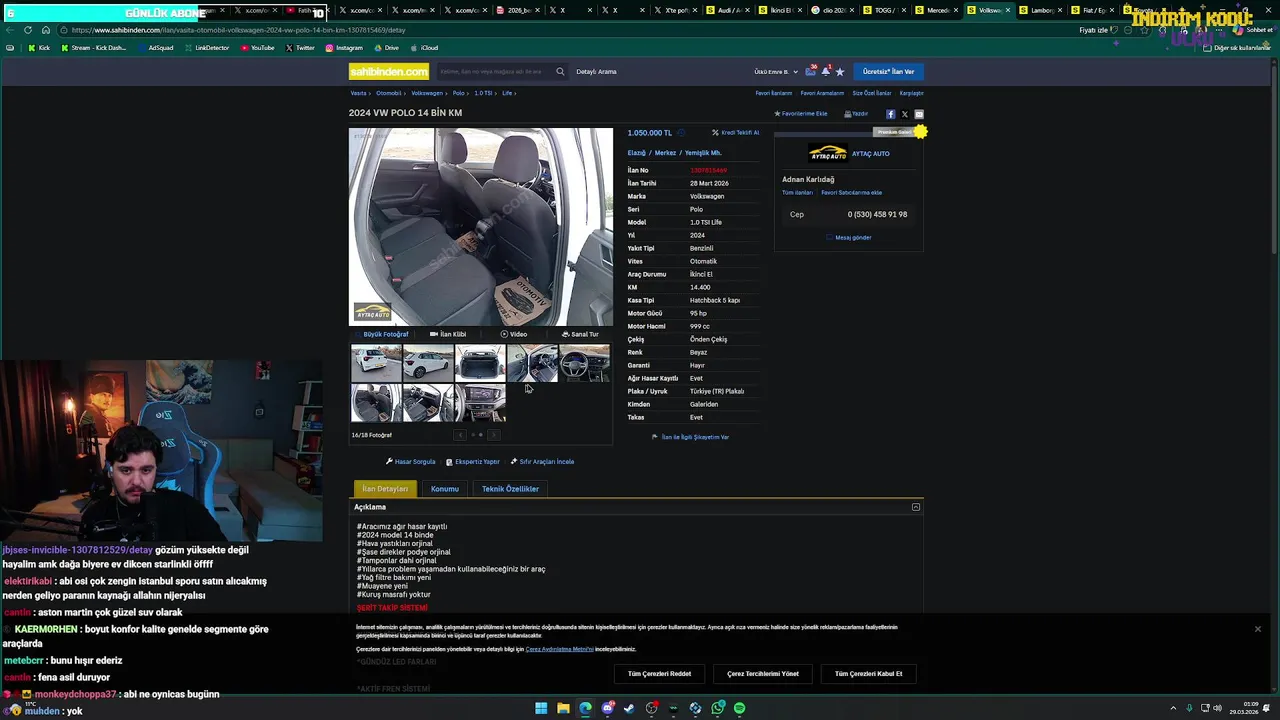
Task: Open WhatsApp from the taskbar
Action: 718,708
